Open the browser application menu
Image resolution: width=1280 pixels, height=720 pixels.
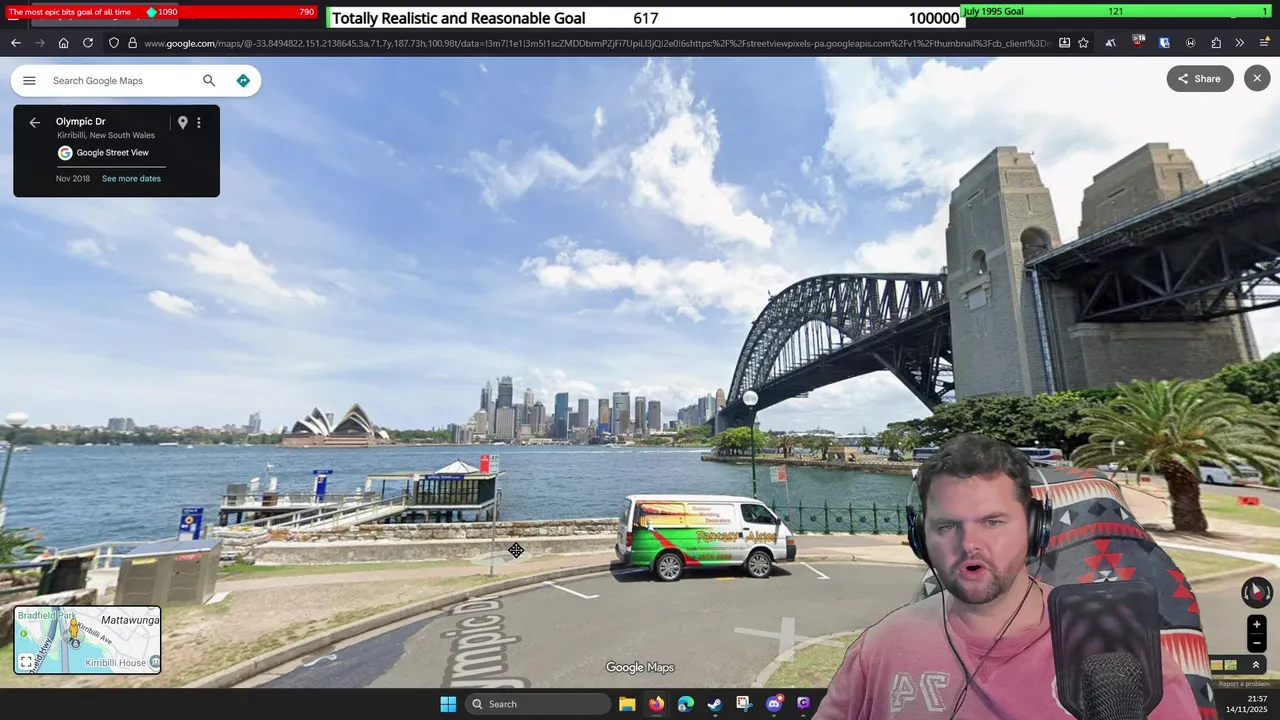(x=1264, y=43)
